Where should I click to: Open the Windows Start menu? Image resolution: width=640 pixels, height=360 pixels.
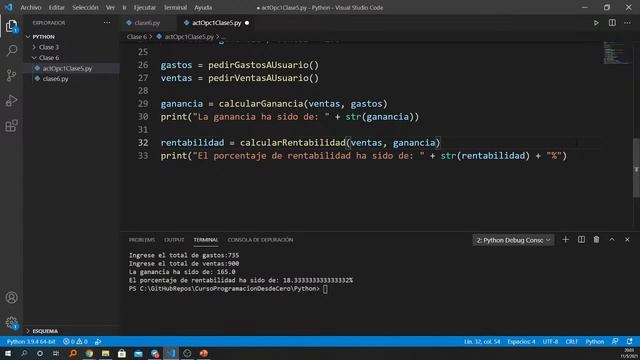coord(8,353)
